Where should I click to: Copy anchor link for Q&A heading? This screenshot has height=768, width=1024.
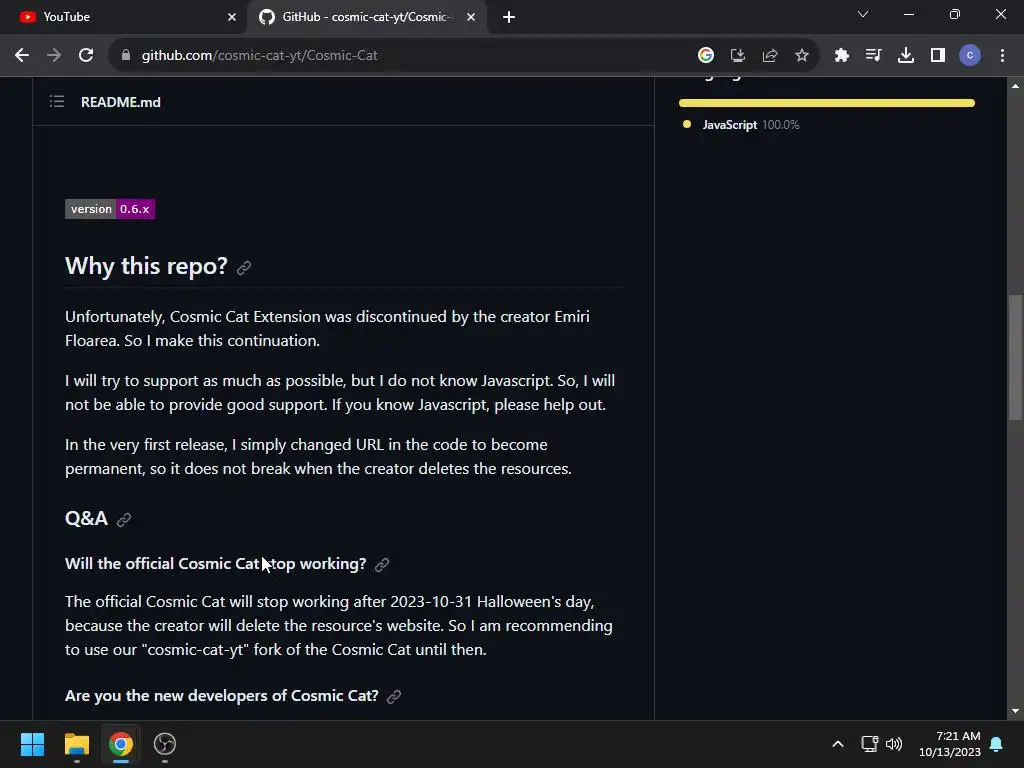(x=123, y=519)
